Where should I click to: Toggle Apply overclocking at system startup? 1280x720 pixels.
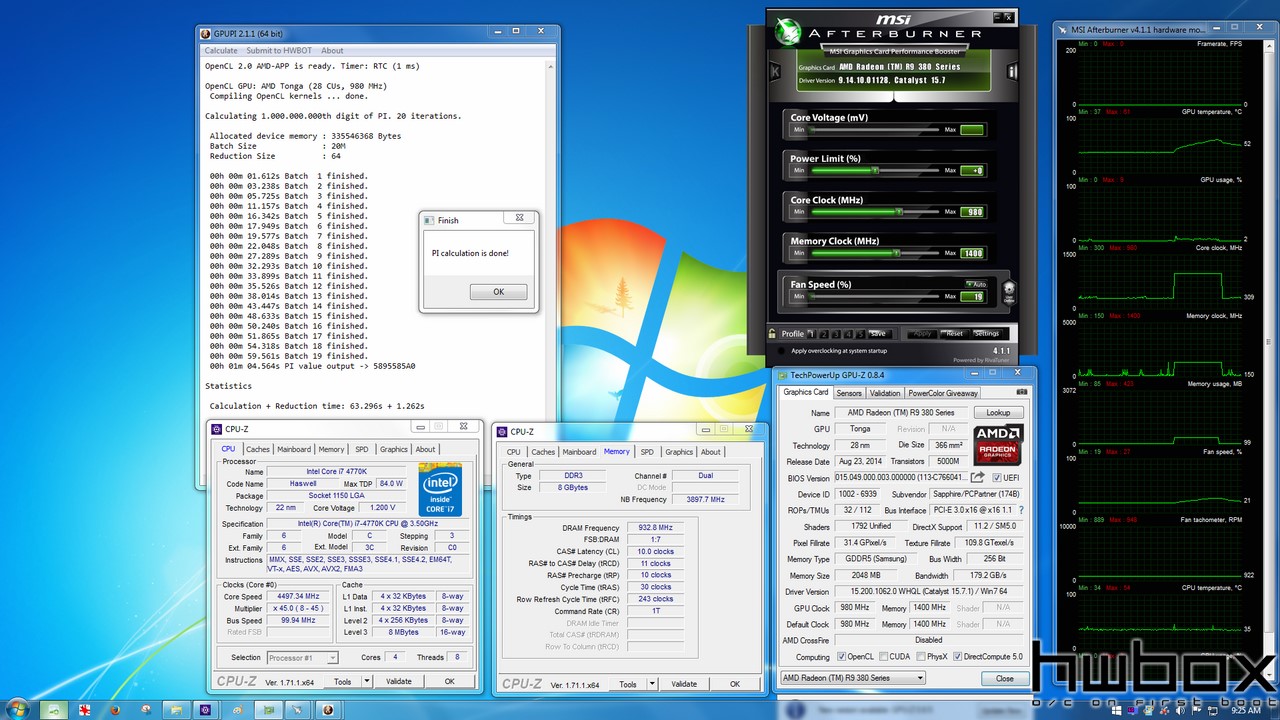(781, 351)
